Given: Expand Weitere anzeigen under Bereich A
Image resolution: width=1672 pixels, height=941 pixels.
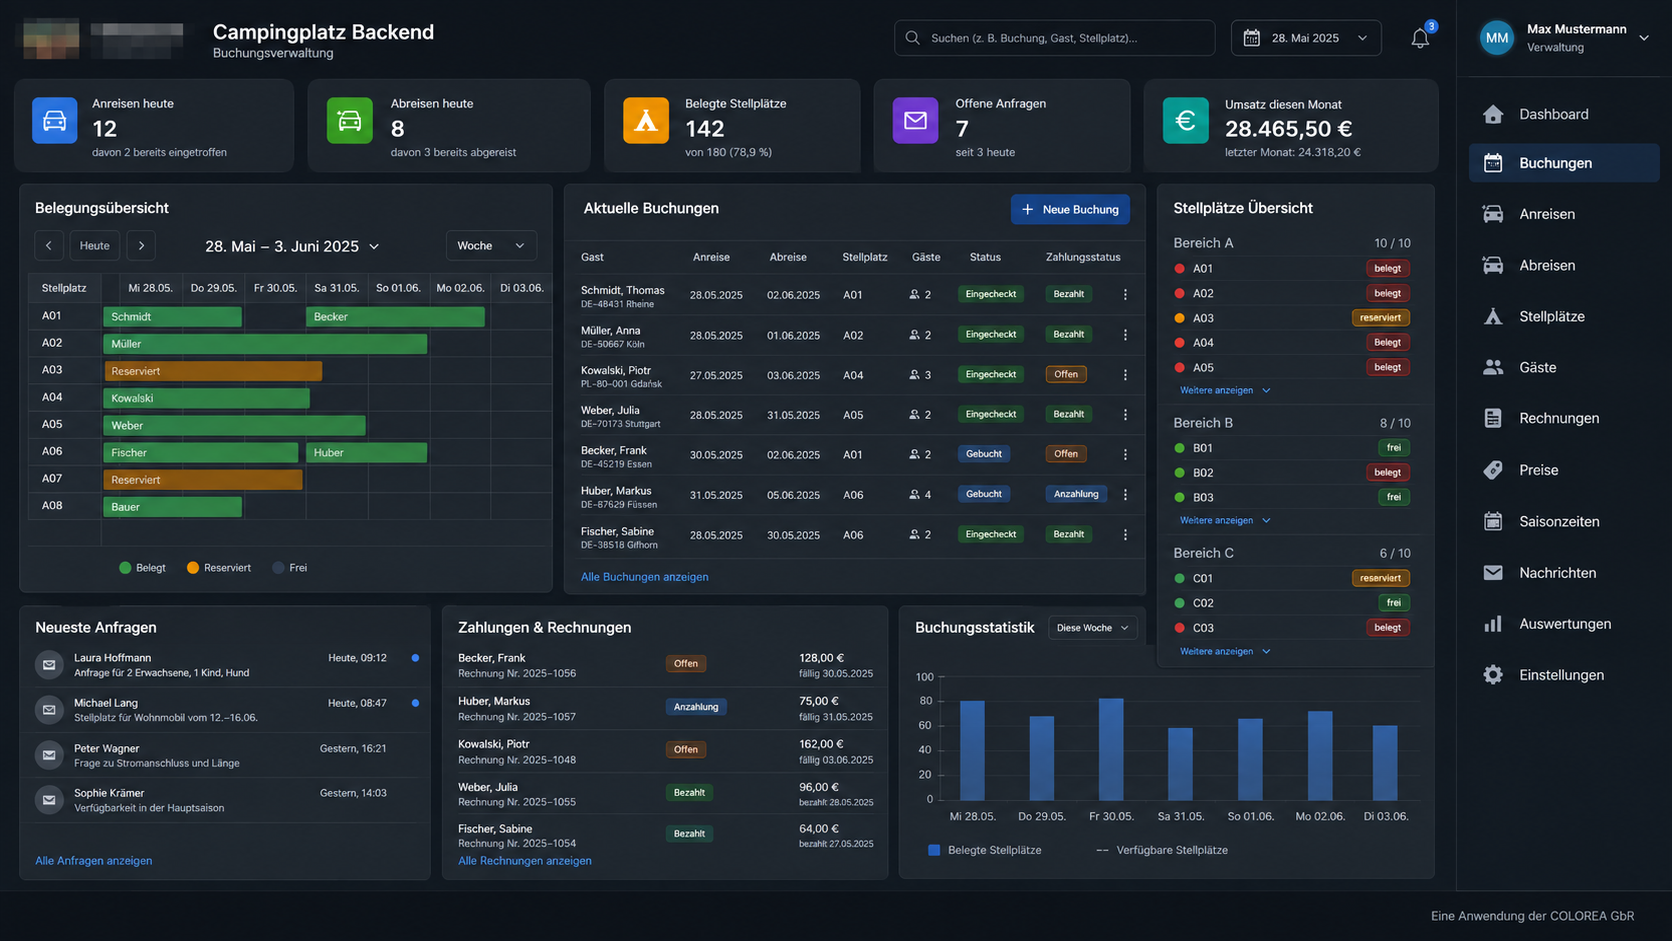Looking at the screenshot, I should tap(1225, 390).
